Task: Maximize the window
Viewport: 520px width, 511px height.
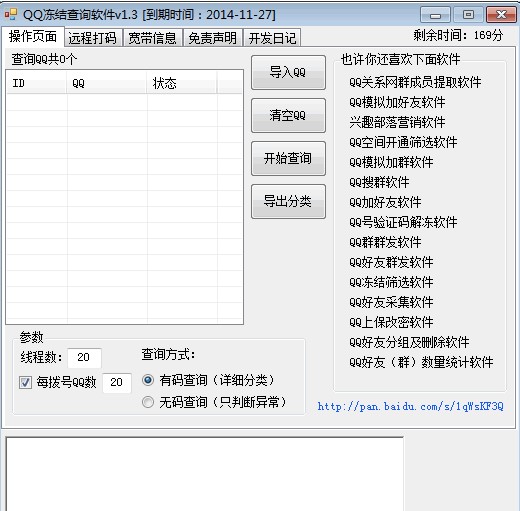Action: pyautogui.click(x=468, y=15)
